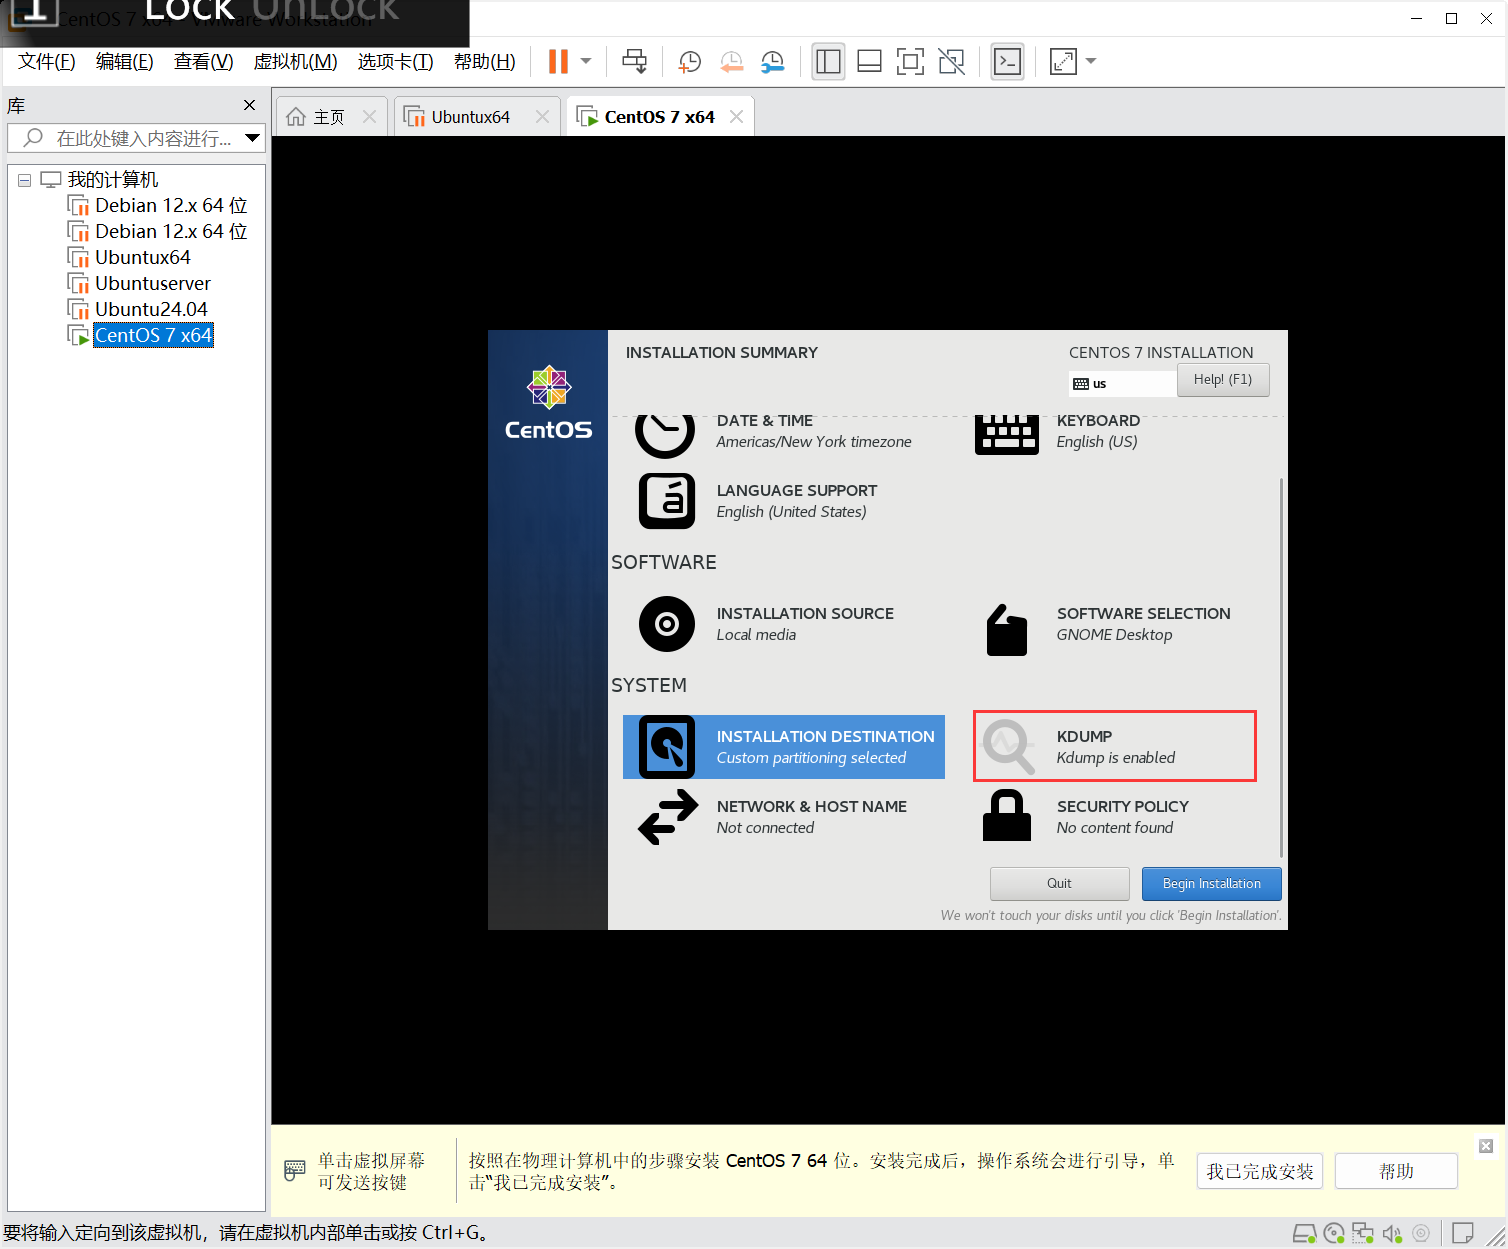
Task: Open the snapshot manager wrench-clock icon
Action: pos(772,61)
